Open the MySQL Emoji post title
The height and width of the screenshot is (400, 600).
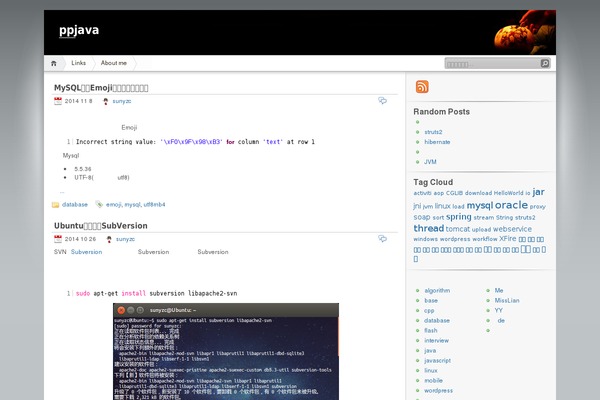click(101, 88)
